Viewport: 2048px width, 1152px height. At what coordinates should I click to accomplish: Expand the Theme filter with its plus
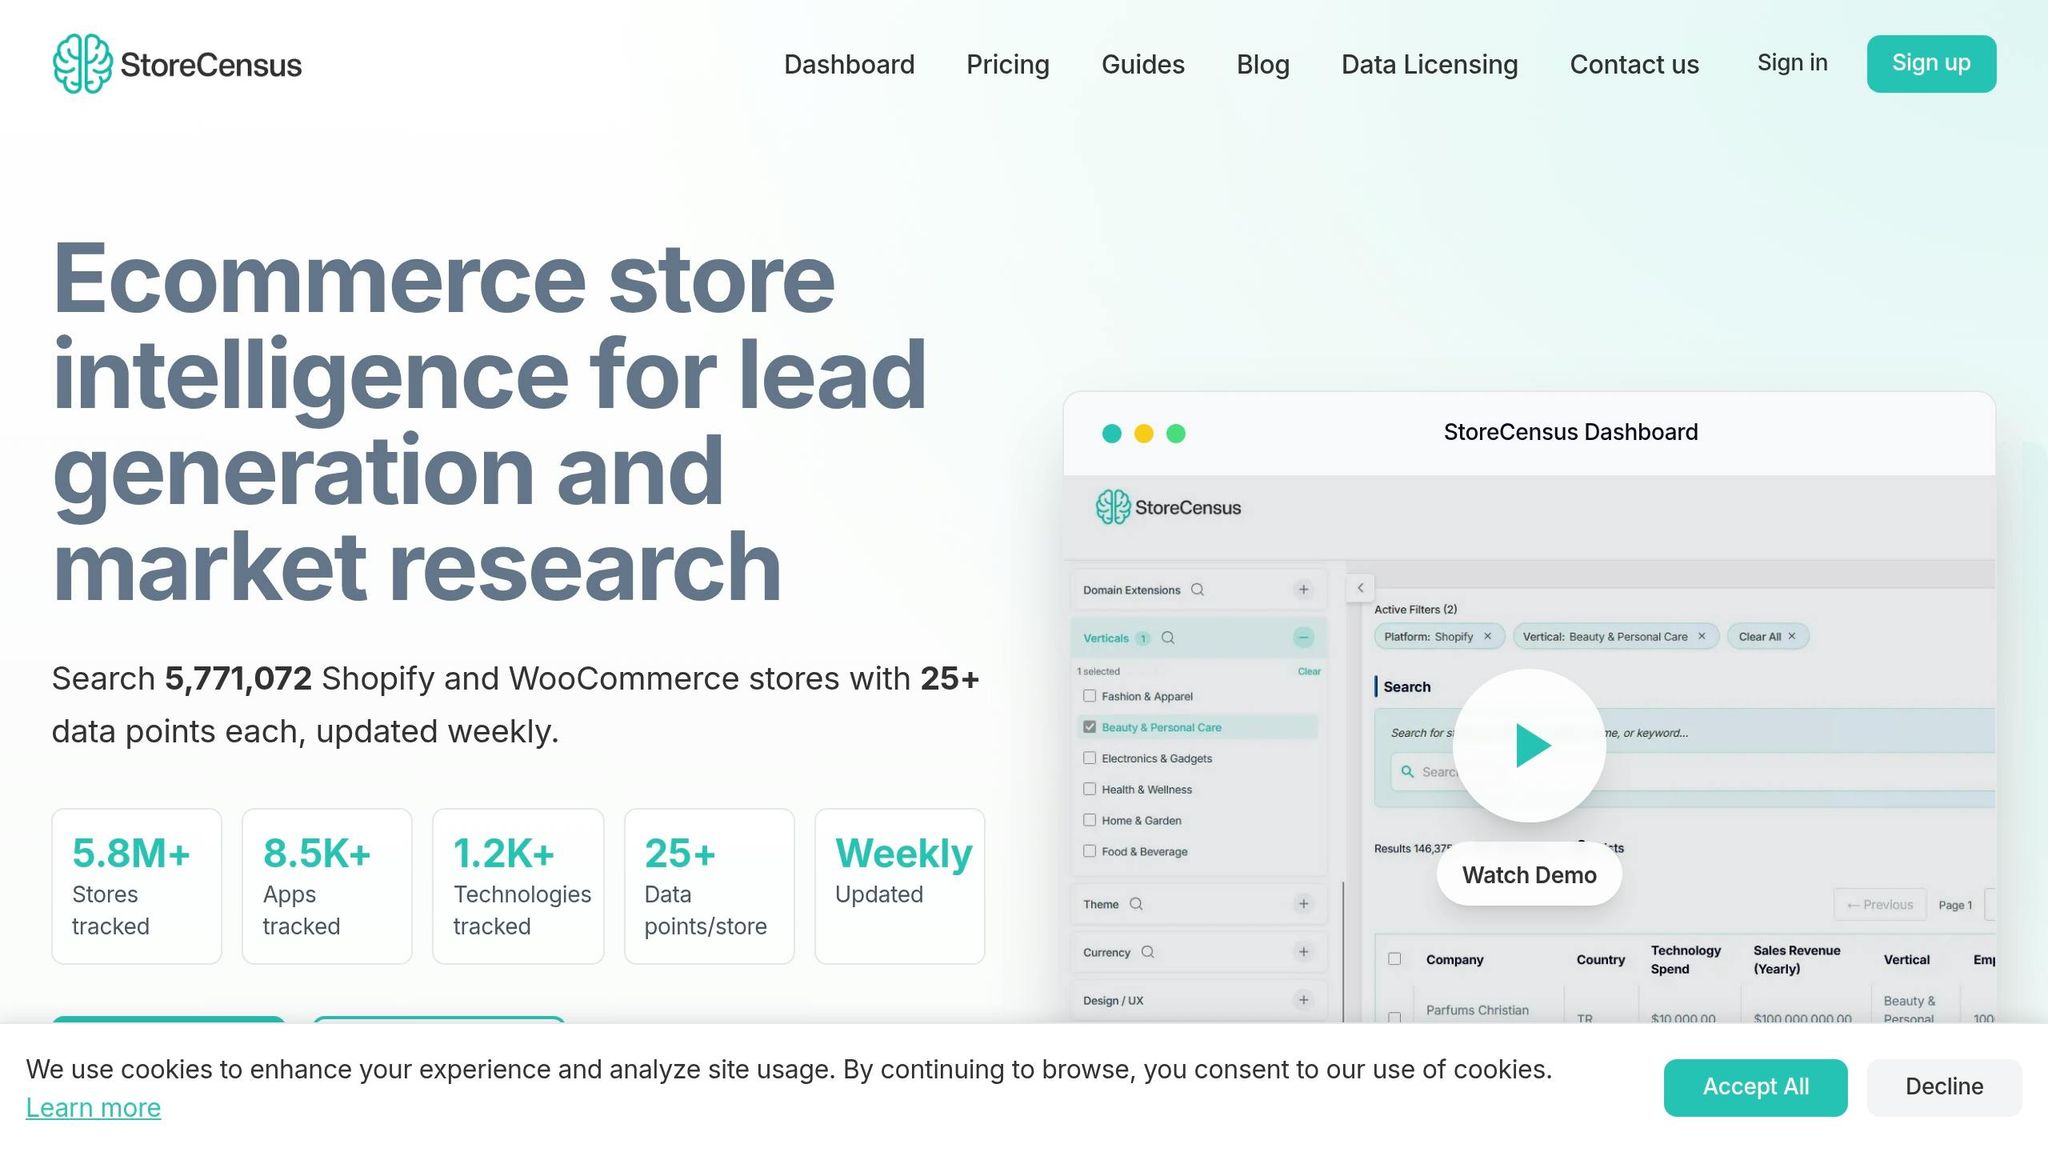tap(1303, 904)
